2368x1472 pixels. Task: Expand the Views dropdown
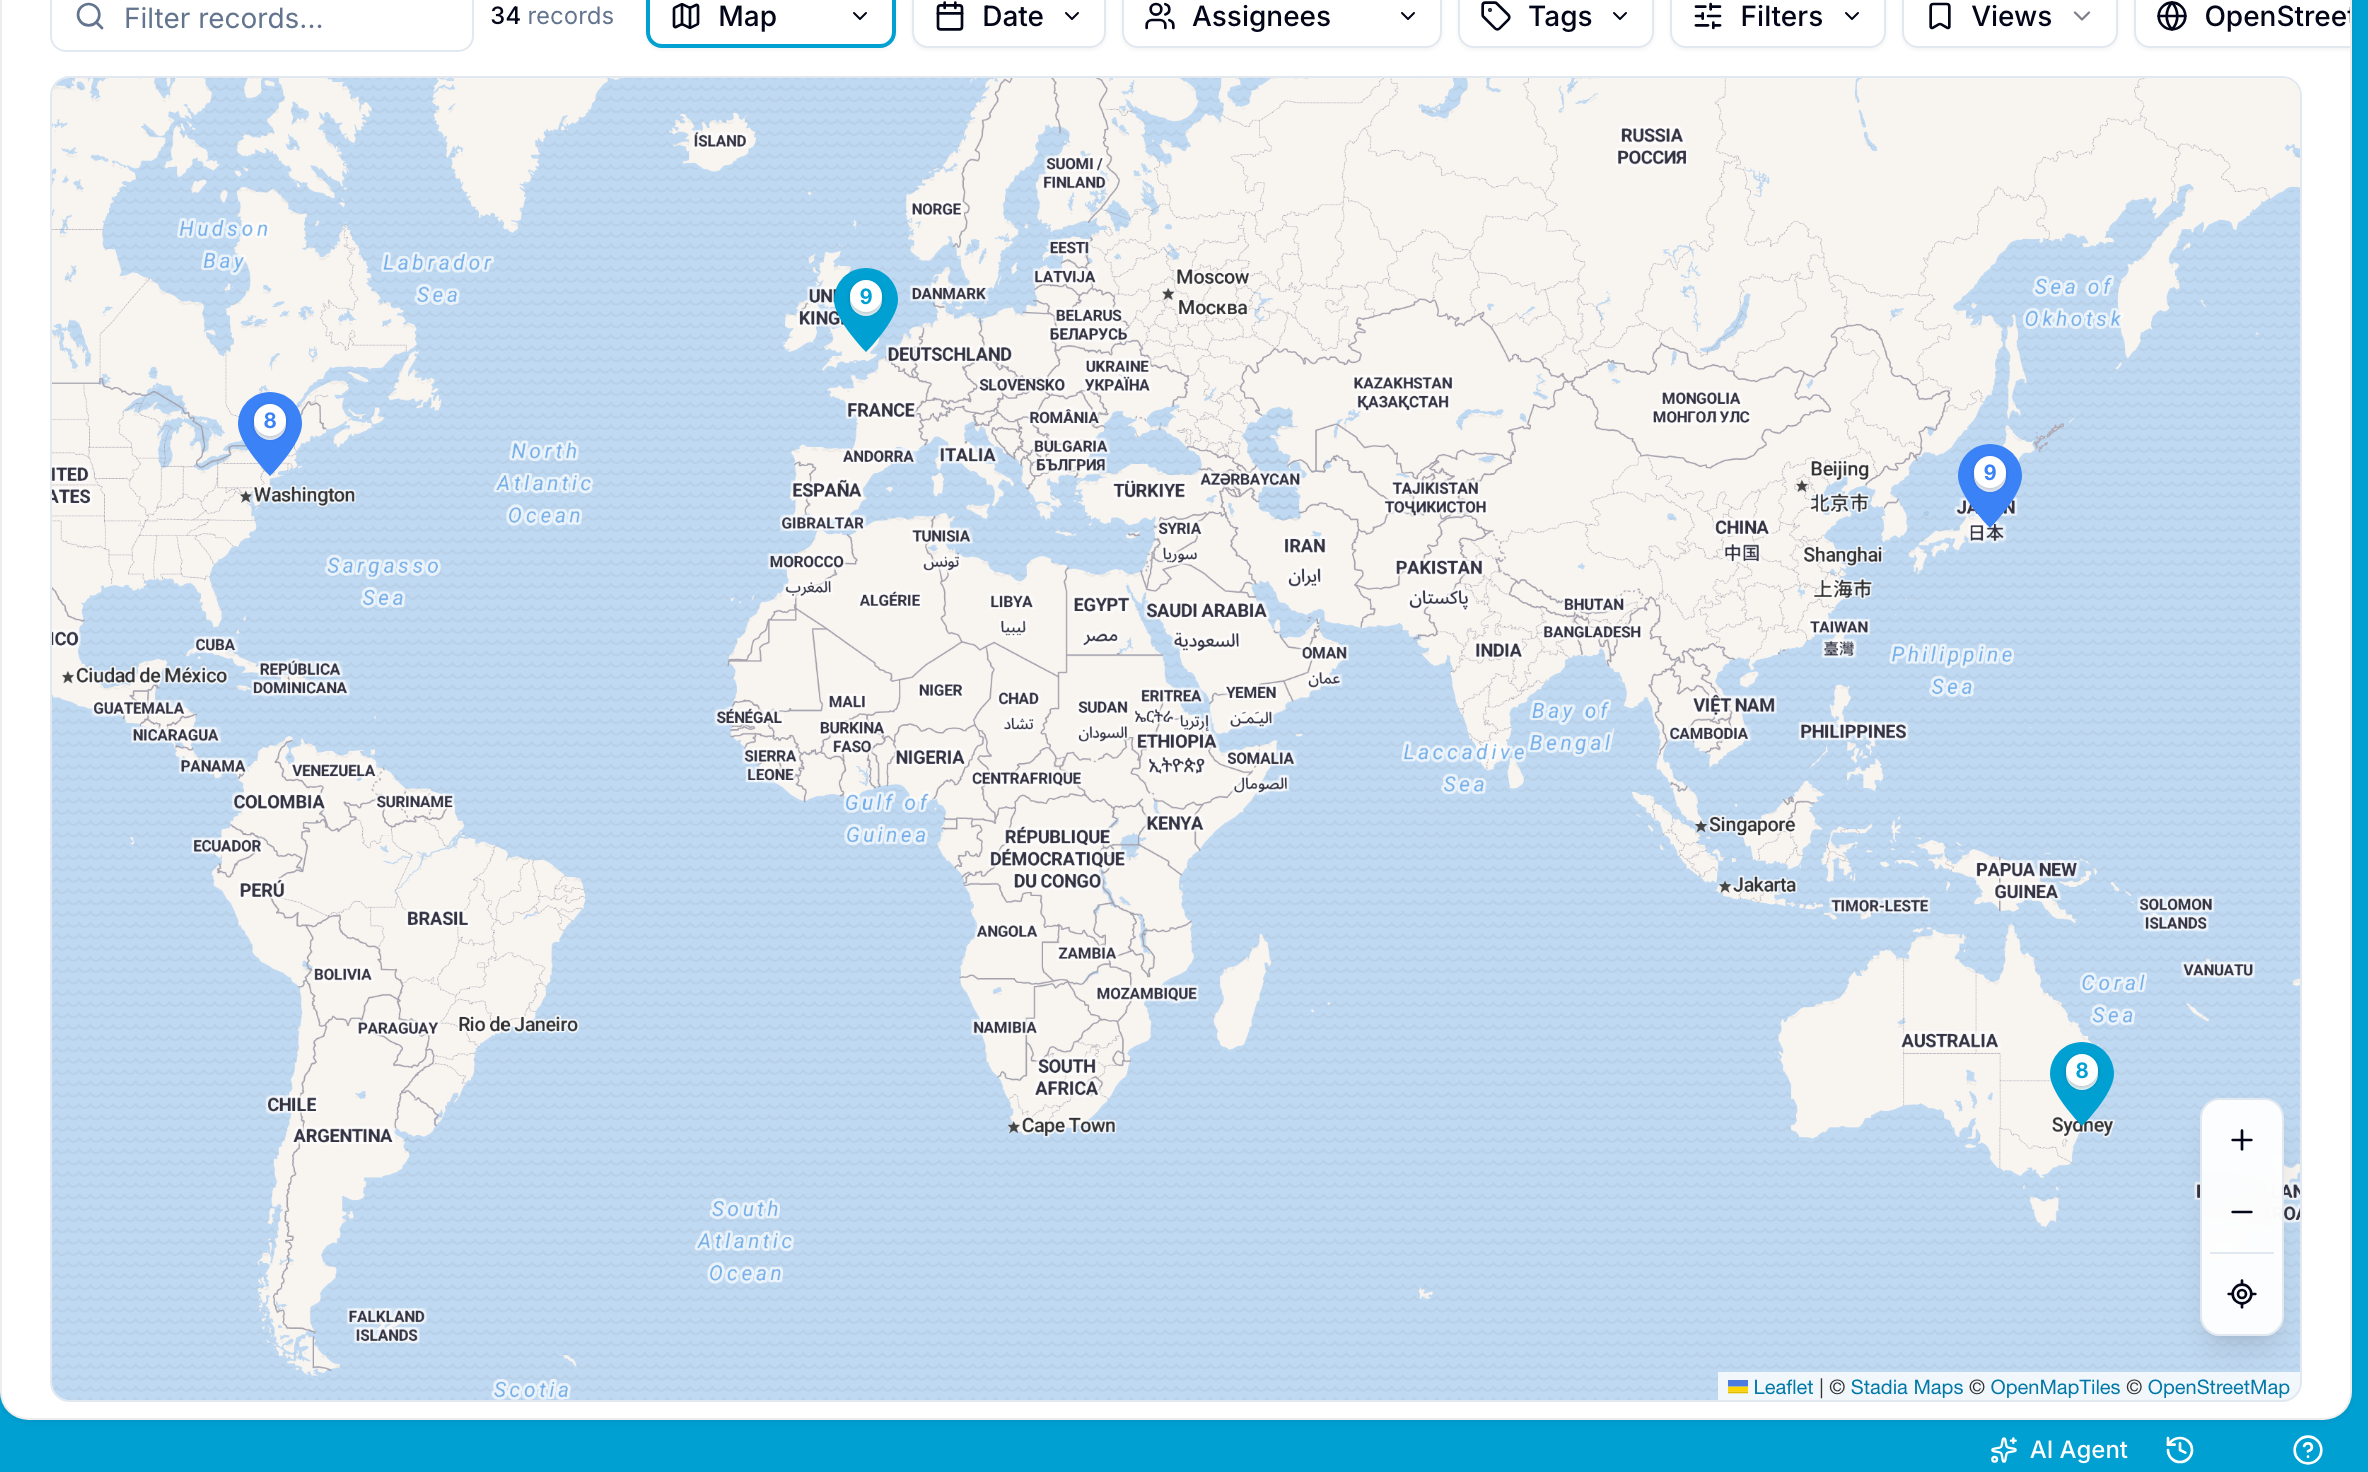[x=2009, y=18]
